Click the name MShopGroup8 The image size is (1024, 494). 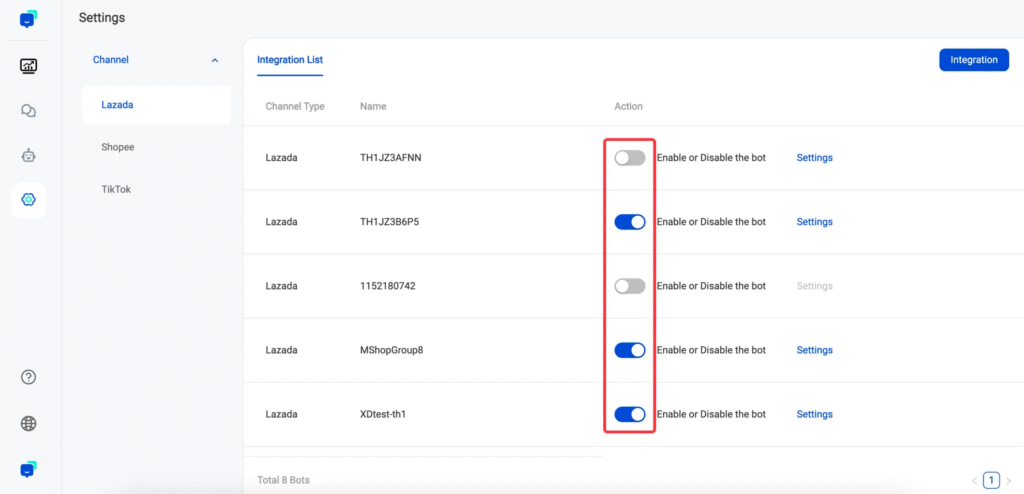point(391,350)
